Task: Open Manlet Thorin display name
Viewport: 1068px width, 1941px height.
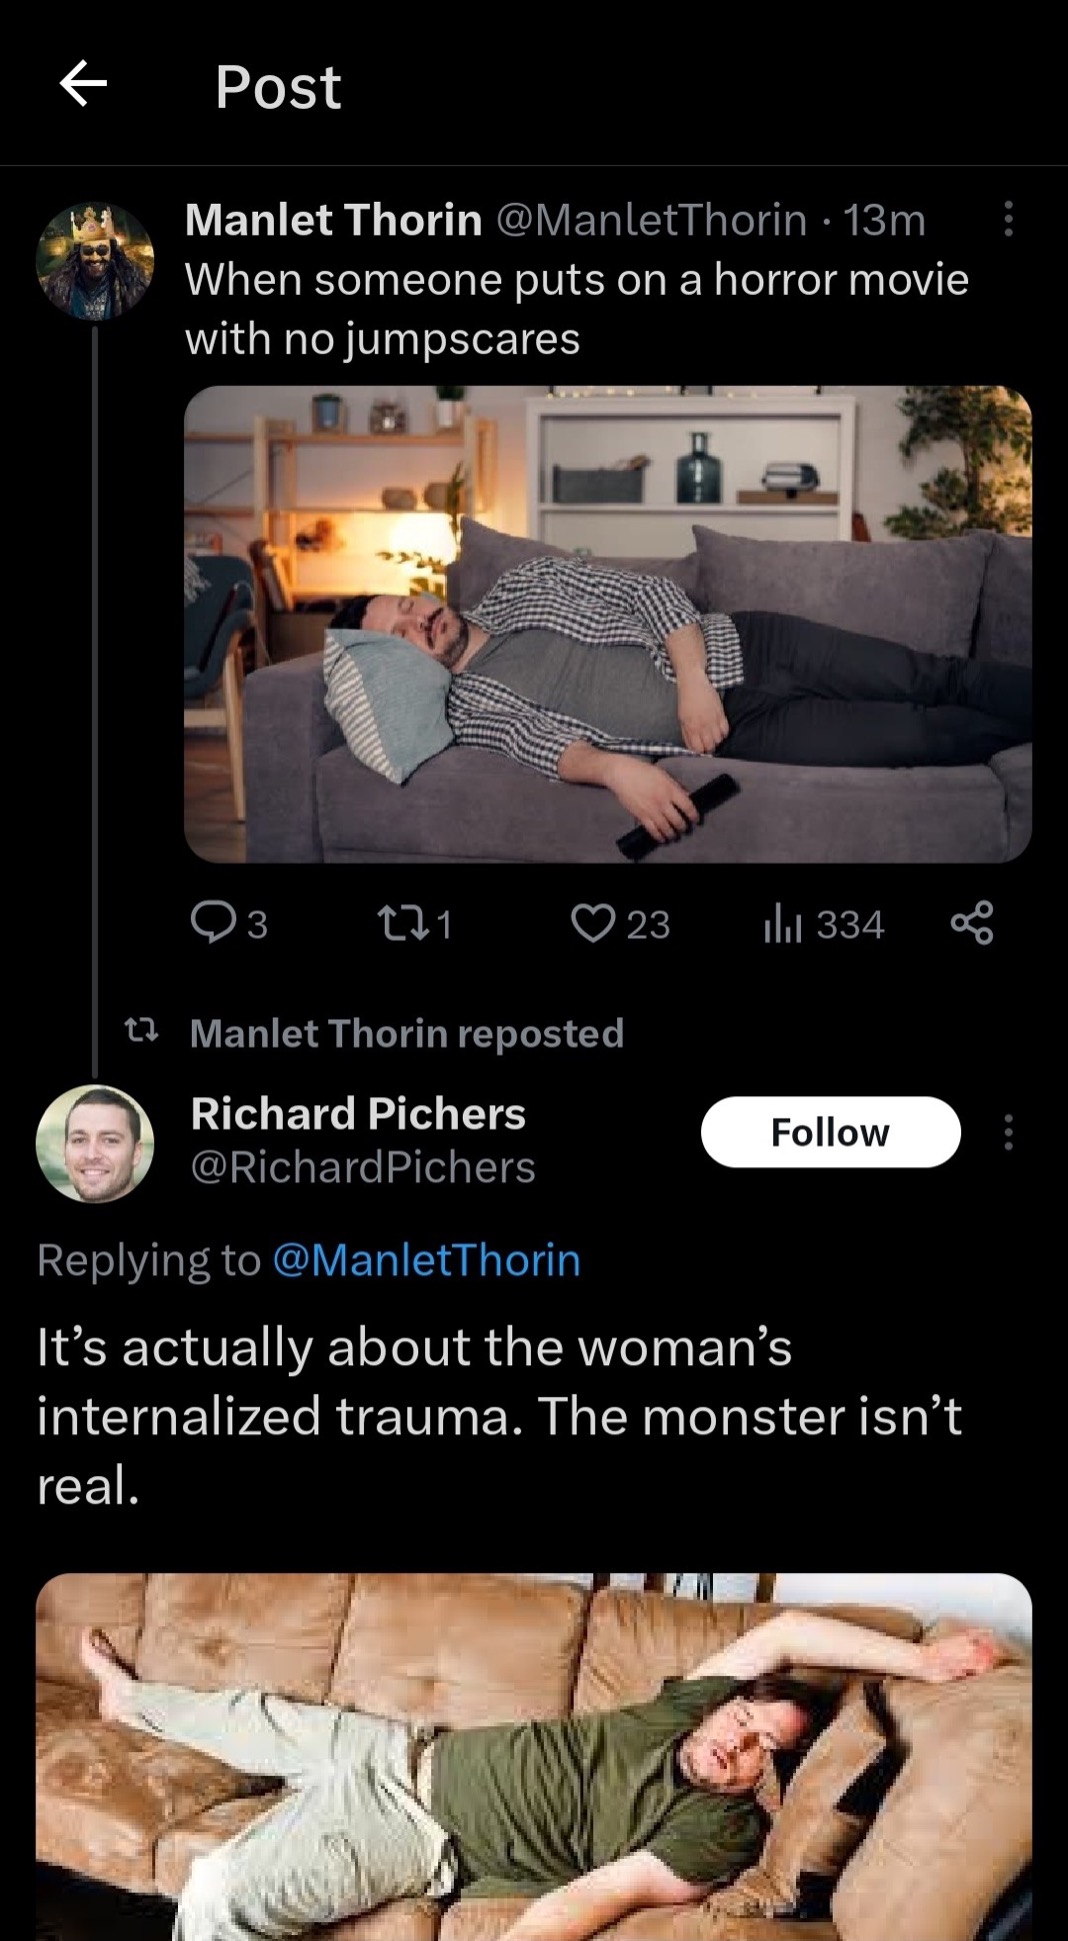Action: click(333, 220)
